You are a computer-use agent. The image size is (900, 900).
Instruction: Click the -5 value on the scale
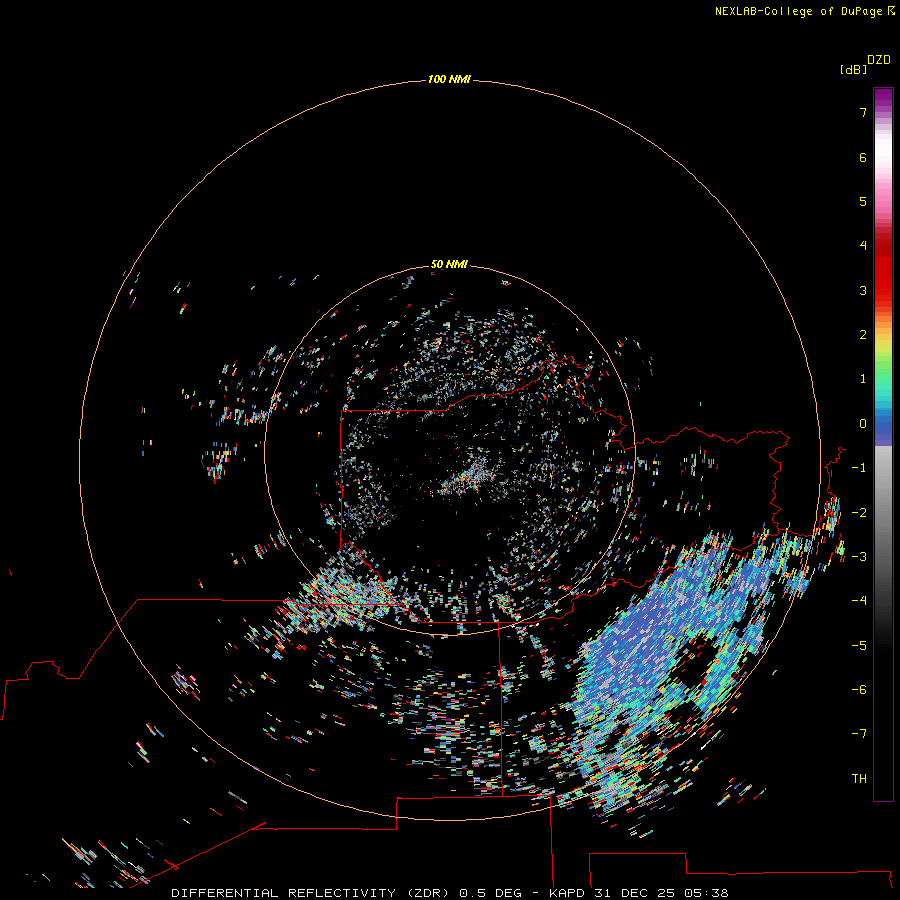tap(859, 646)
